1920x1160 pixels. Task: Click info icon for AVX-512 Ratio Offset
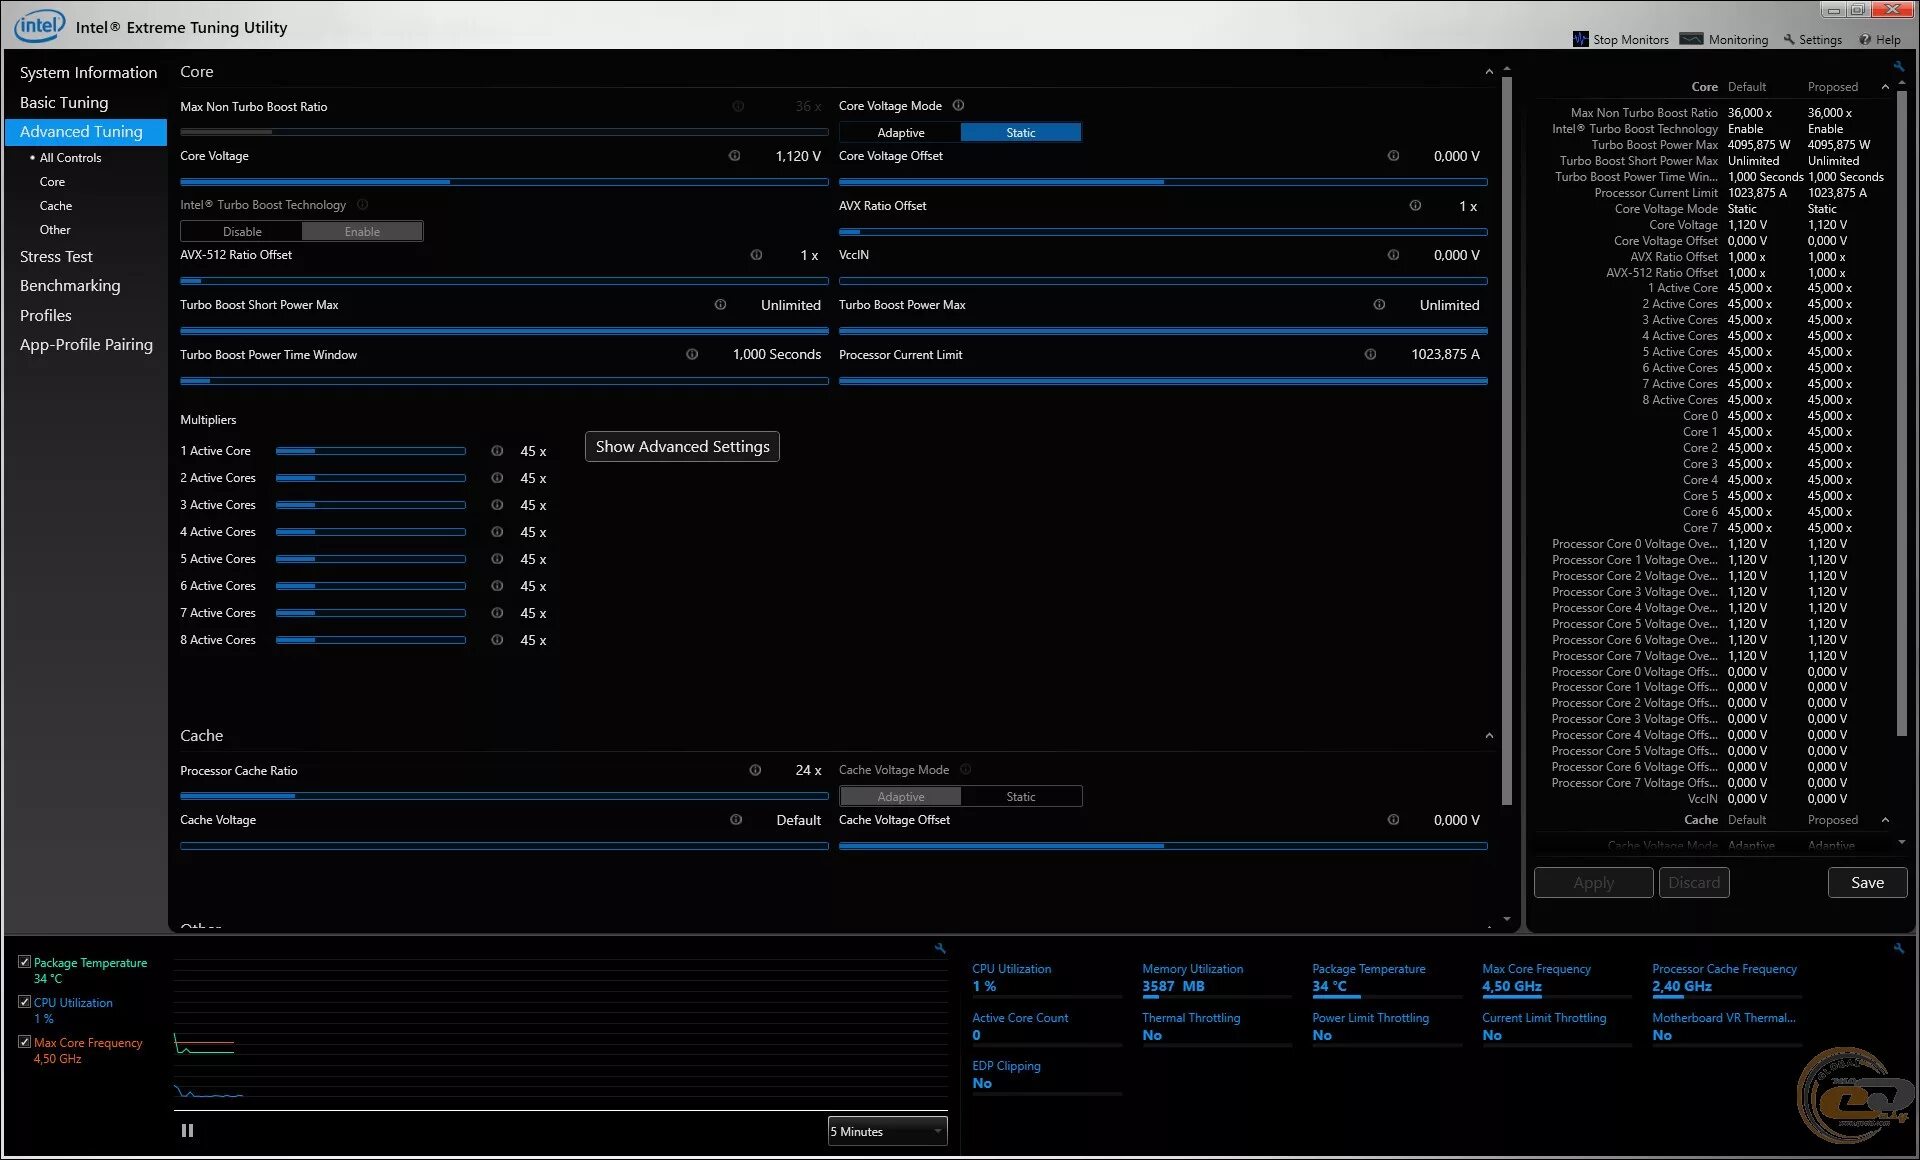pyautogui.click(x=756, y=255)
